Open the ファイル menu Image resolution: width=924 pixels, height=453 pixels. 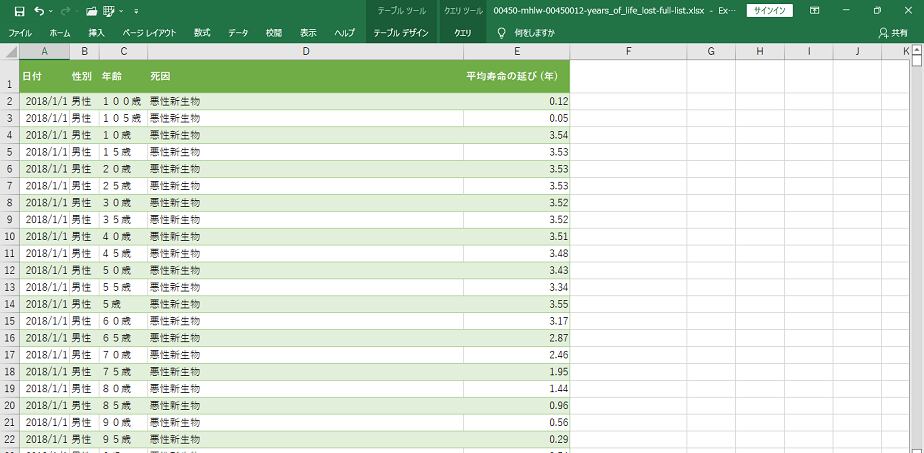(x=20, y=33)
